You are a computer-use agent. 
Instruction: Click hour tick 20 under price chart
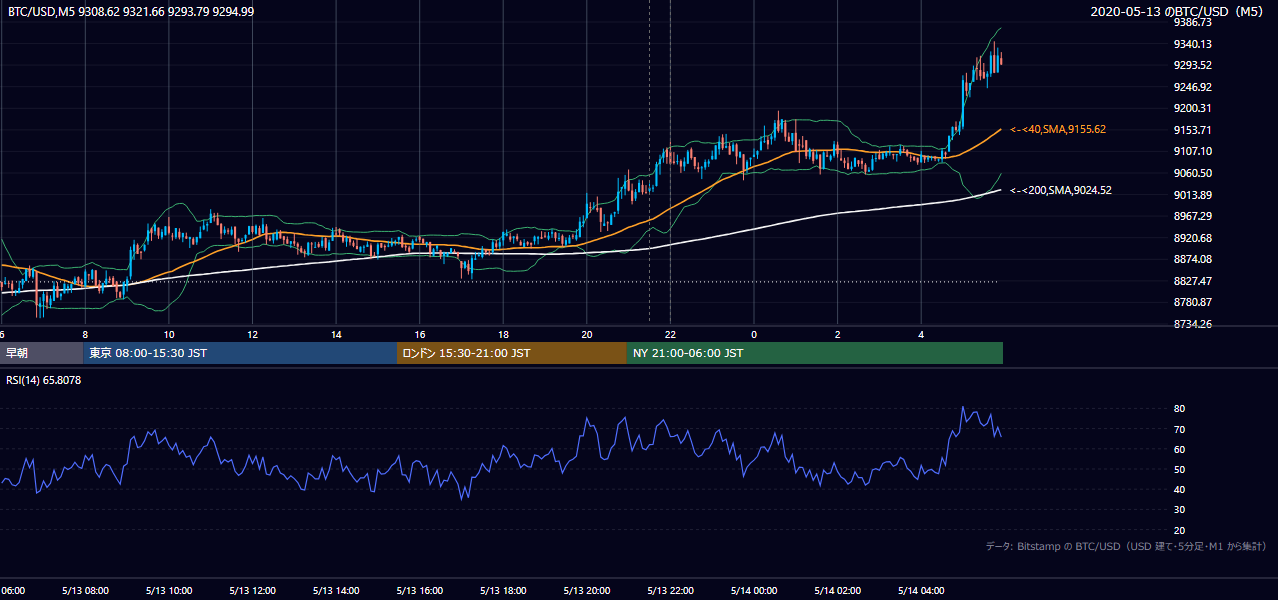(587, 335)
